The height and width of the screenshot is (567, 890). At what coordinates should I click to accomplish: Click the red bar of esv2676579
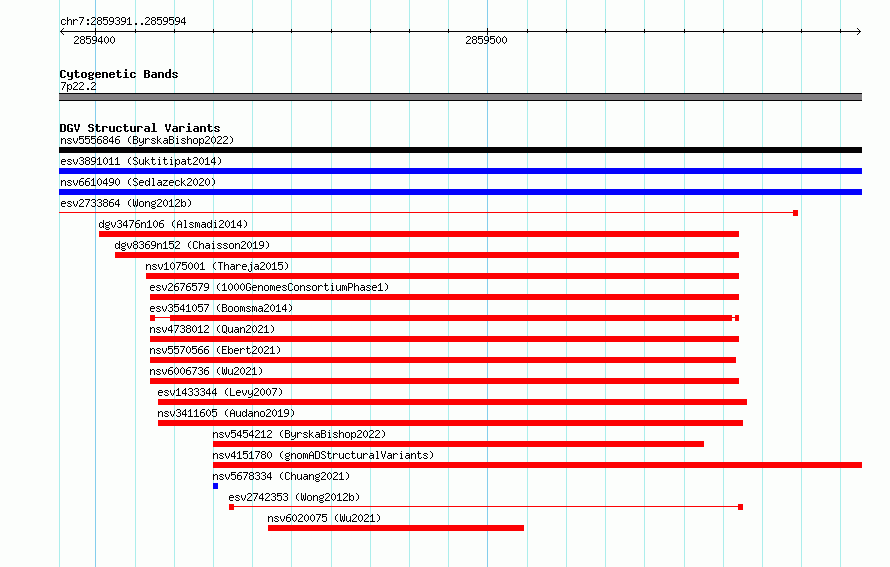444,297
